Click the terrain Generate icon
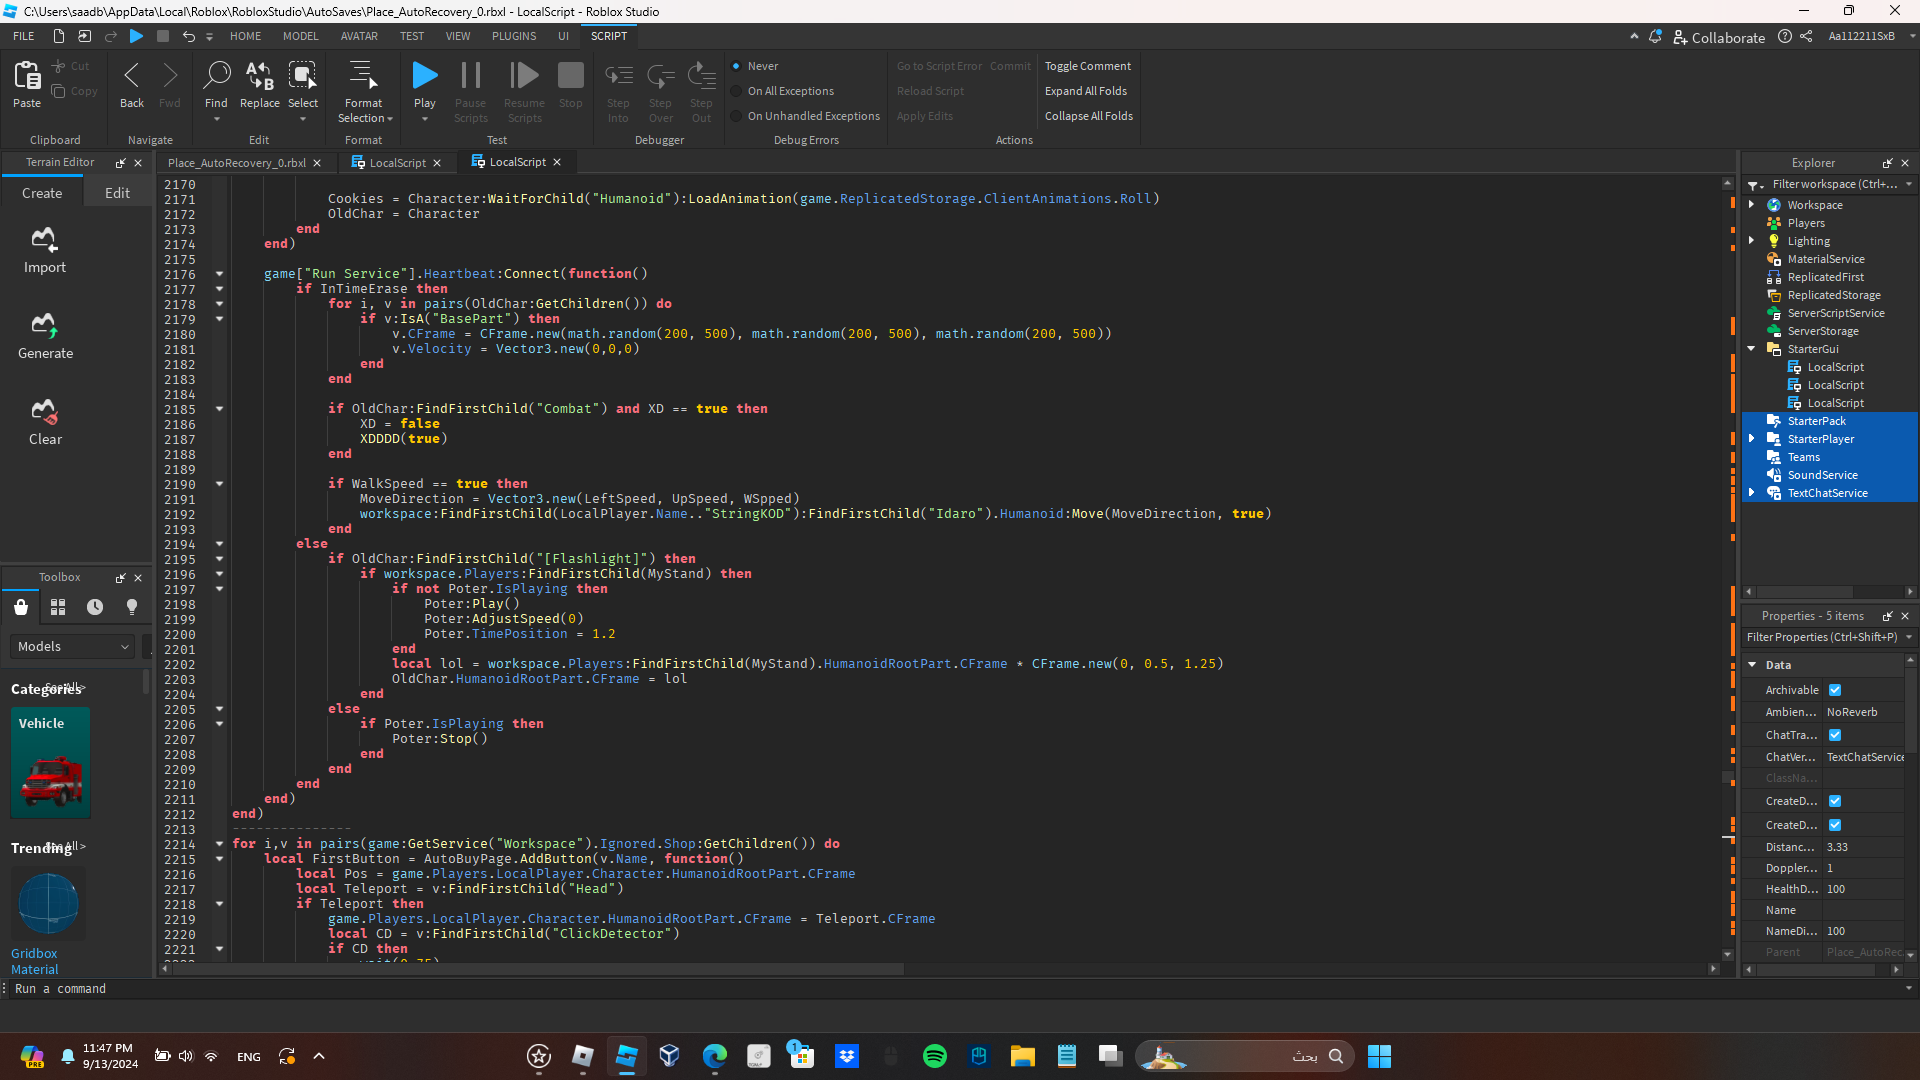 (44, 325)
